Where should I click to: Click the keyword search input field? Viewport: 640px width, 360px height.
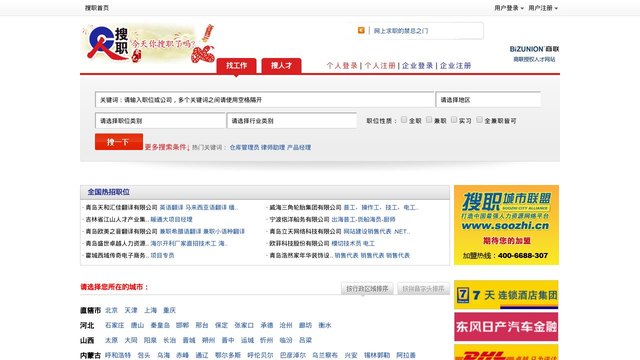(x=264, y=100)
